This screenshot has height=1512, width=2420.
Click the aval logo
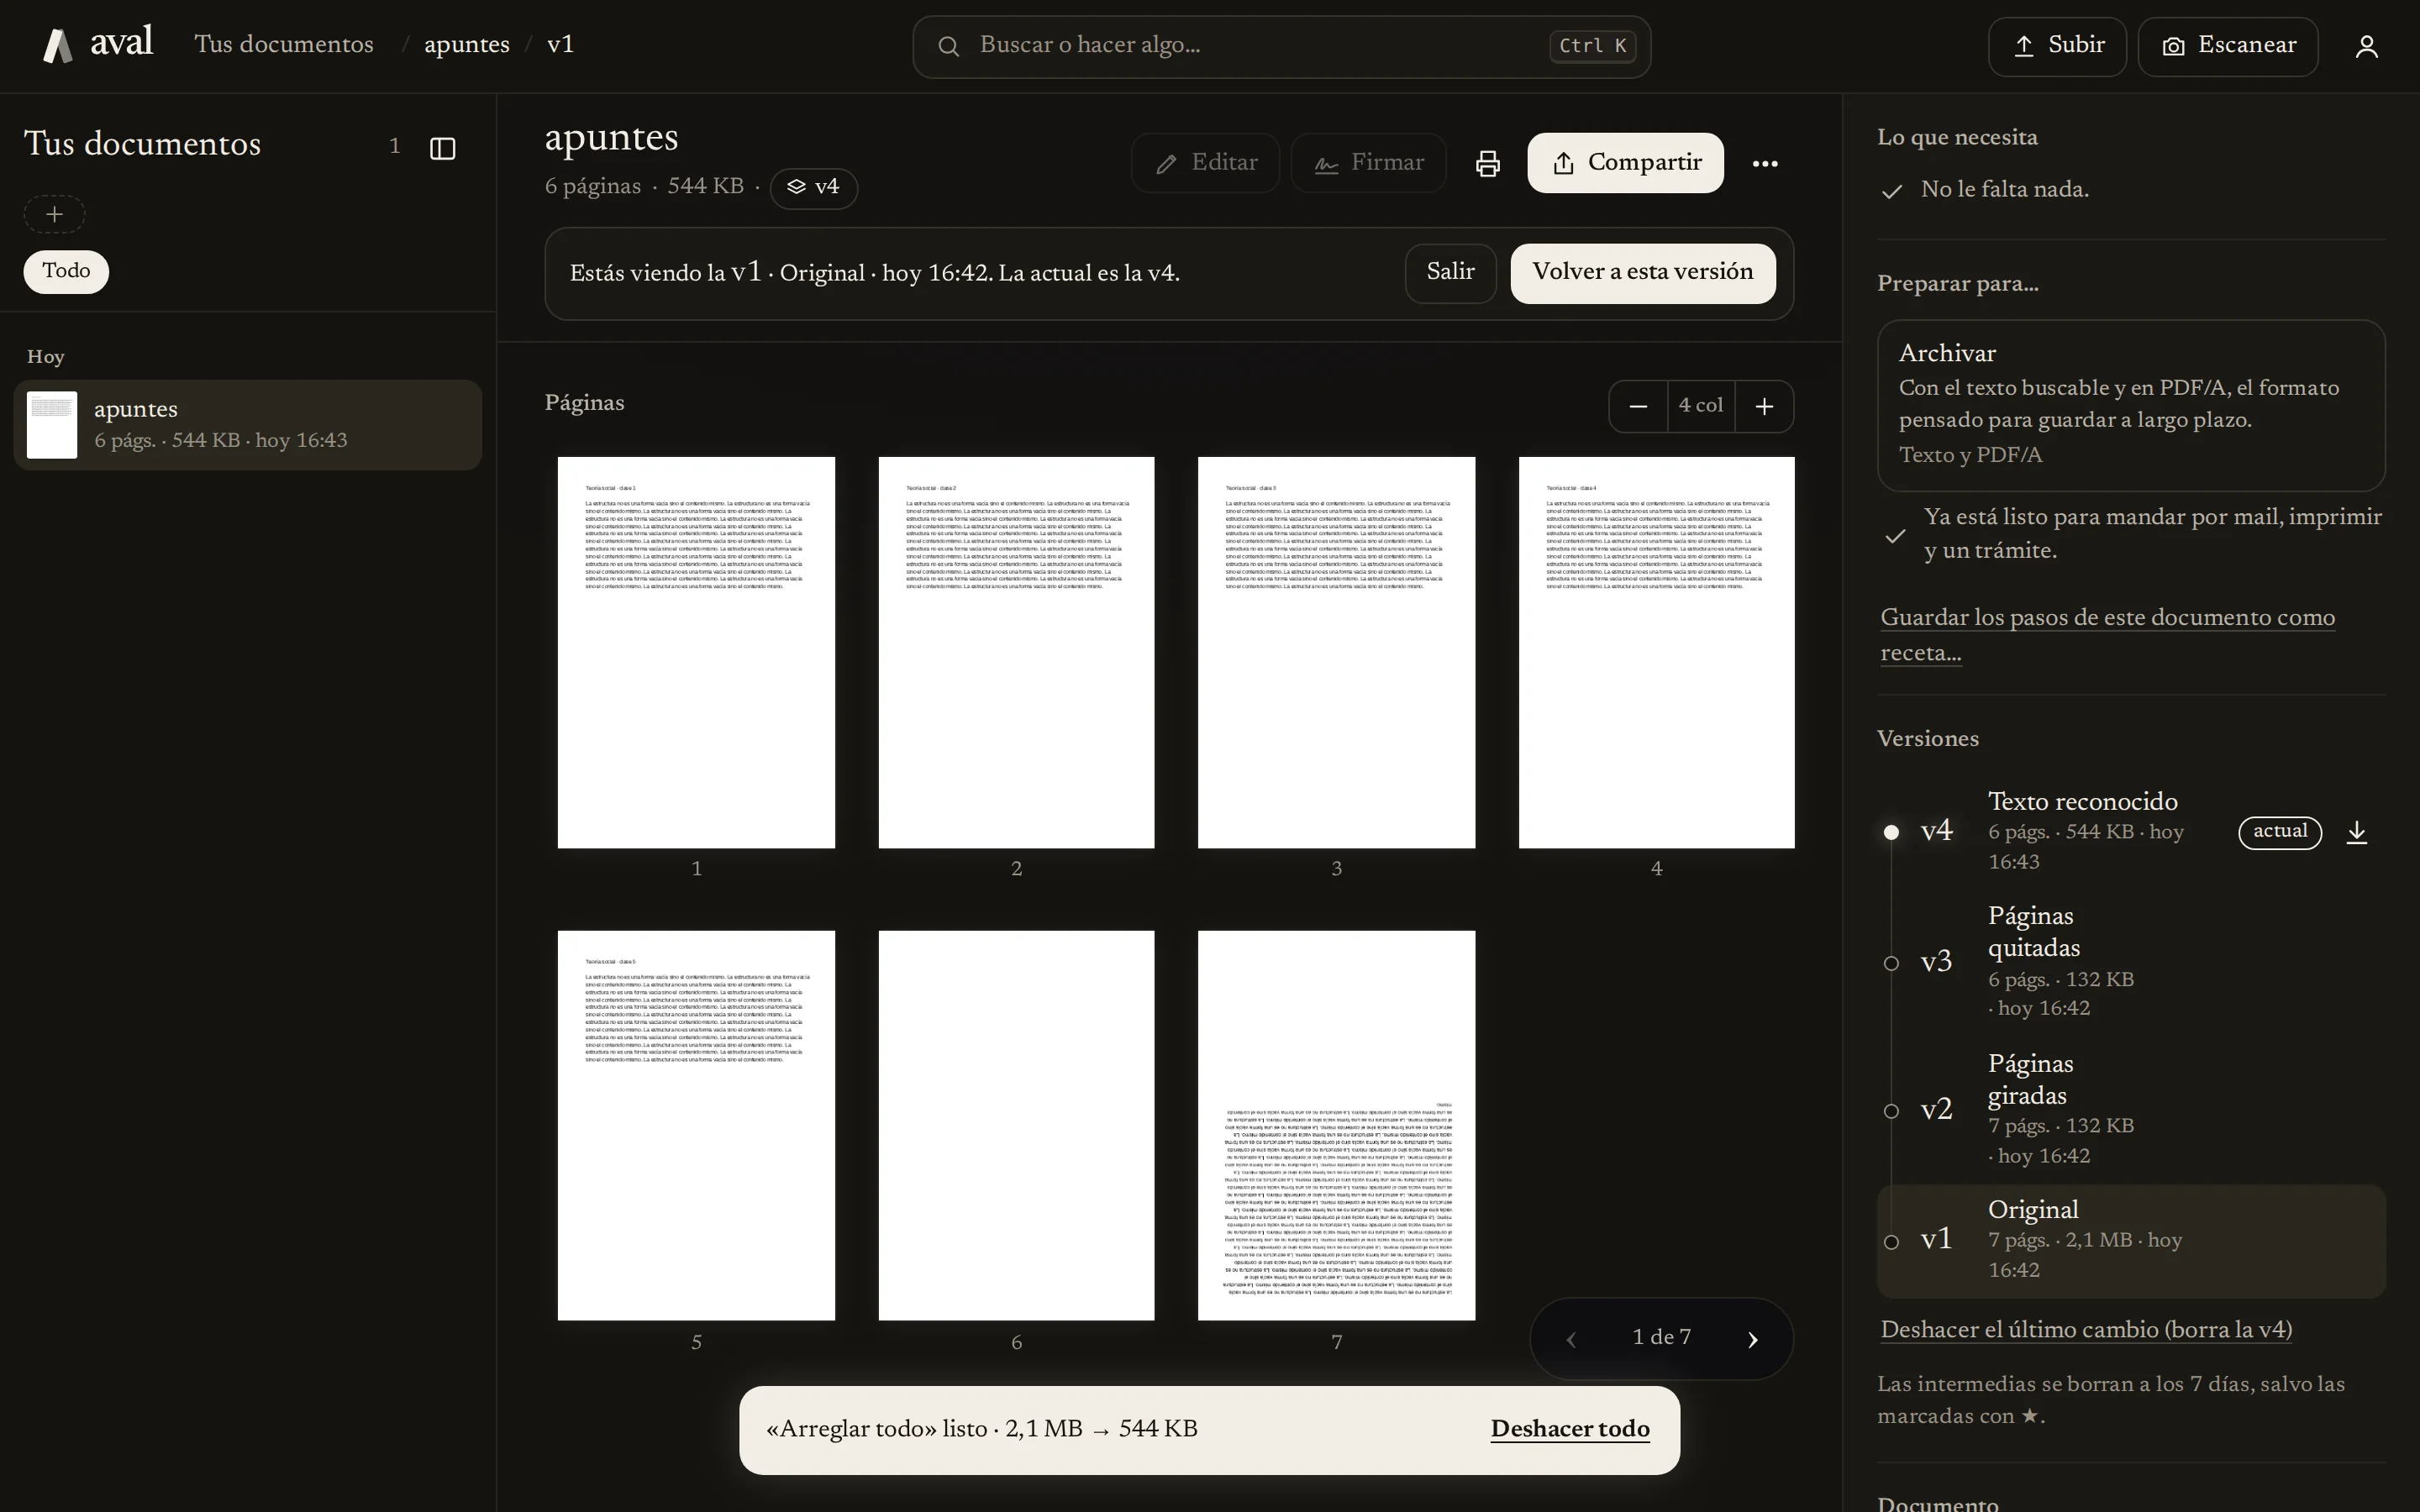tap(97, 45)
